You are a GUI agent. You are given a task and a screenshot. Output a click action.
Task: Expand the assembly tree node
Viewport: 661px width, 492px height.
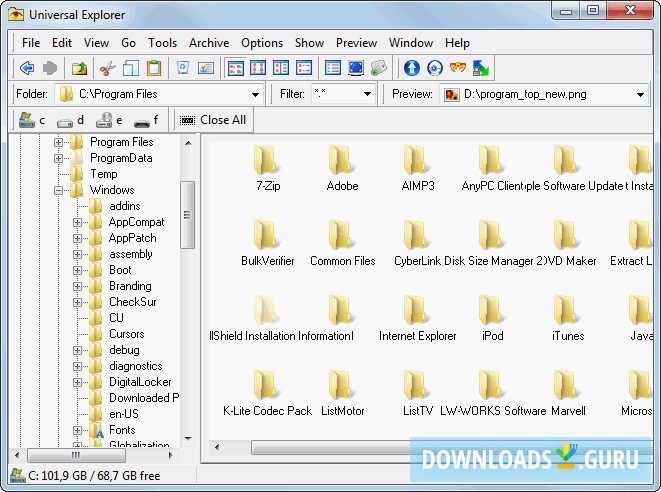[77, 254]
